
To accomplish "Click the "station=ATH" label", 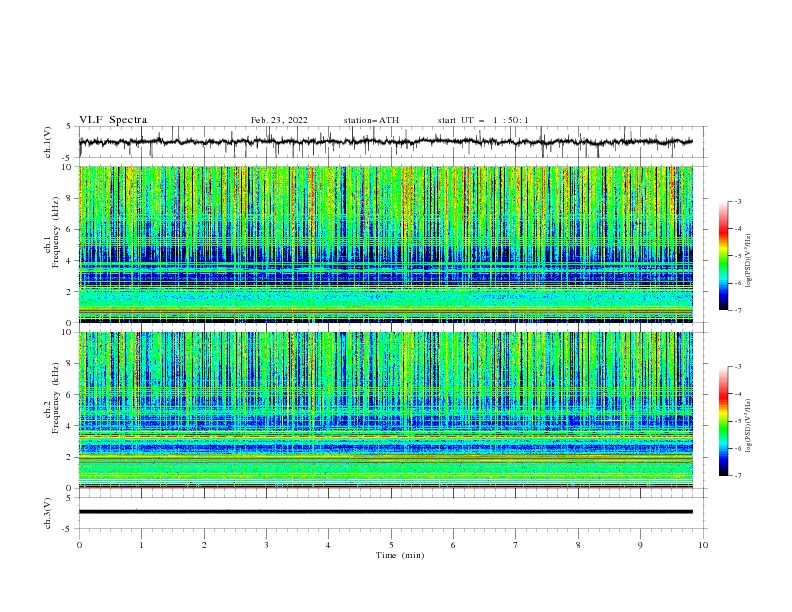I will [371, 120].
